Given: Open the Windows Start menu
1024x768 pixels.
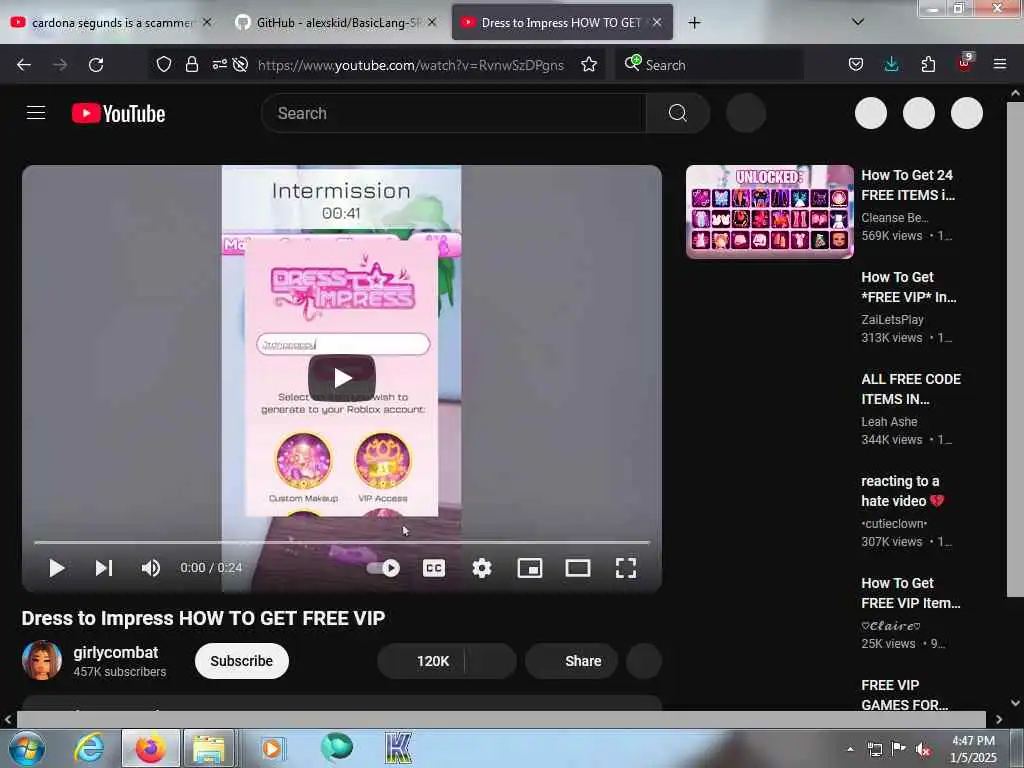Looking at the screenshot, I should coord(27,748).
